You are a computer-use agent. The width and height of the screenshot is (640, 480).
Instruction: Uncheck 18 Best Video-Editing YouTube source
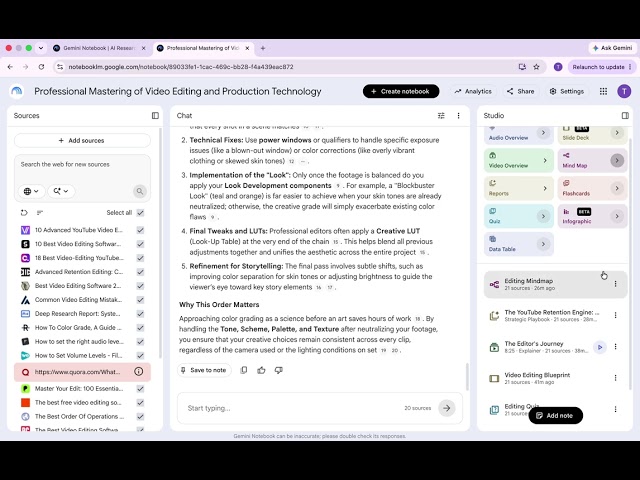click(140, 258)
